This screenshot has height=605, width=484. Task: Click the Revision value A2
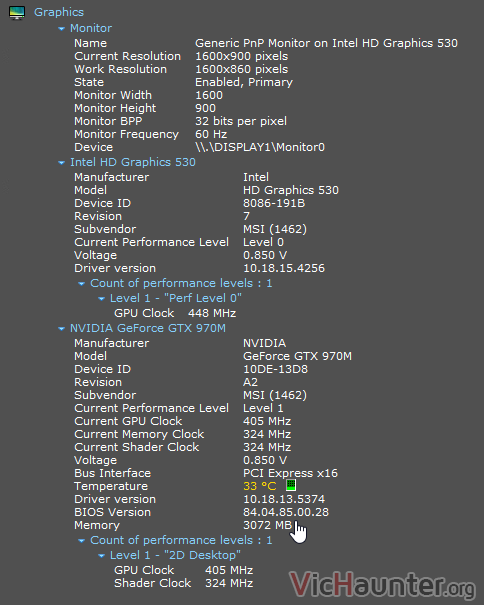[x=250, y=382]
